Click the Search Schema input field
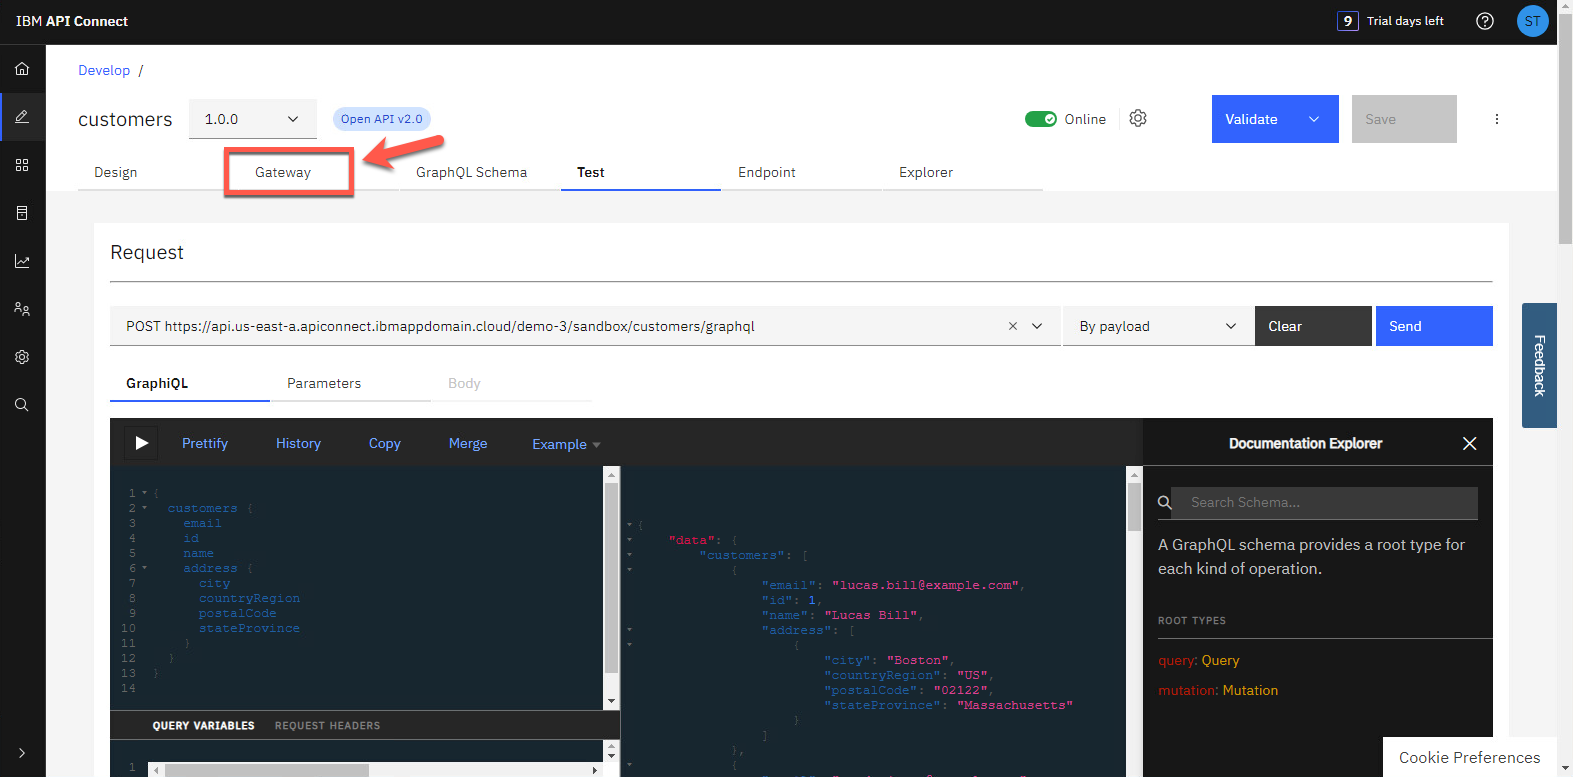The image size is (1573, 777). click(1323, 503)
